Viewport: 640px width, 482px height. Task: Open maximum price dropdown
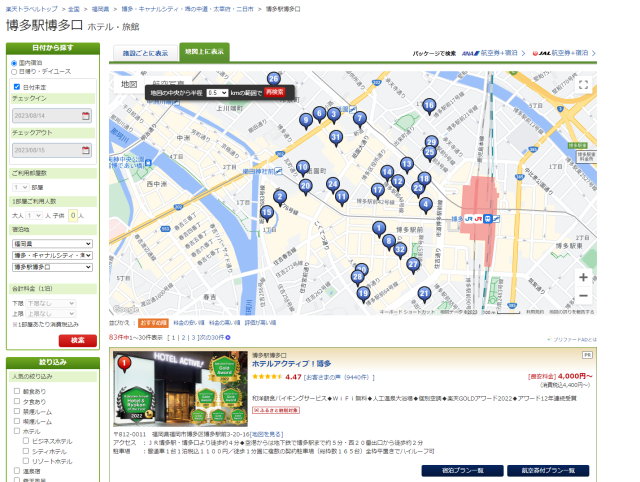pos(51,313)
